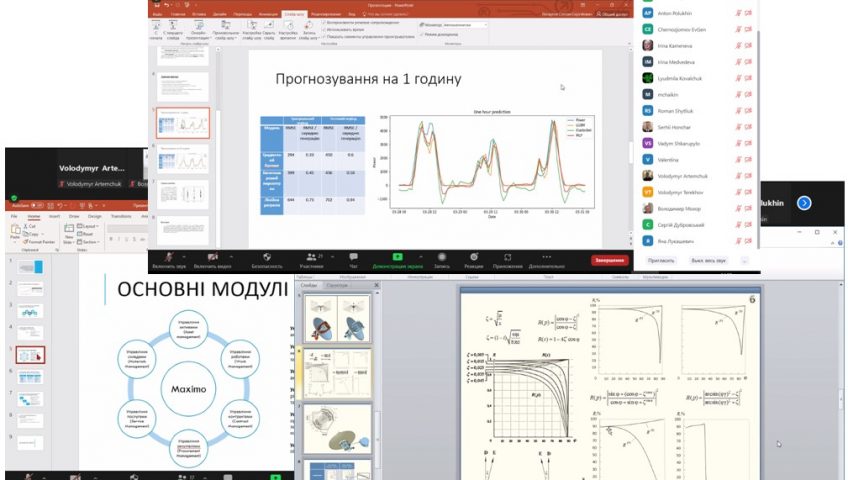Expand participants arrow in Zoom toolbar
848x480 pixels.
[332, 257]
